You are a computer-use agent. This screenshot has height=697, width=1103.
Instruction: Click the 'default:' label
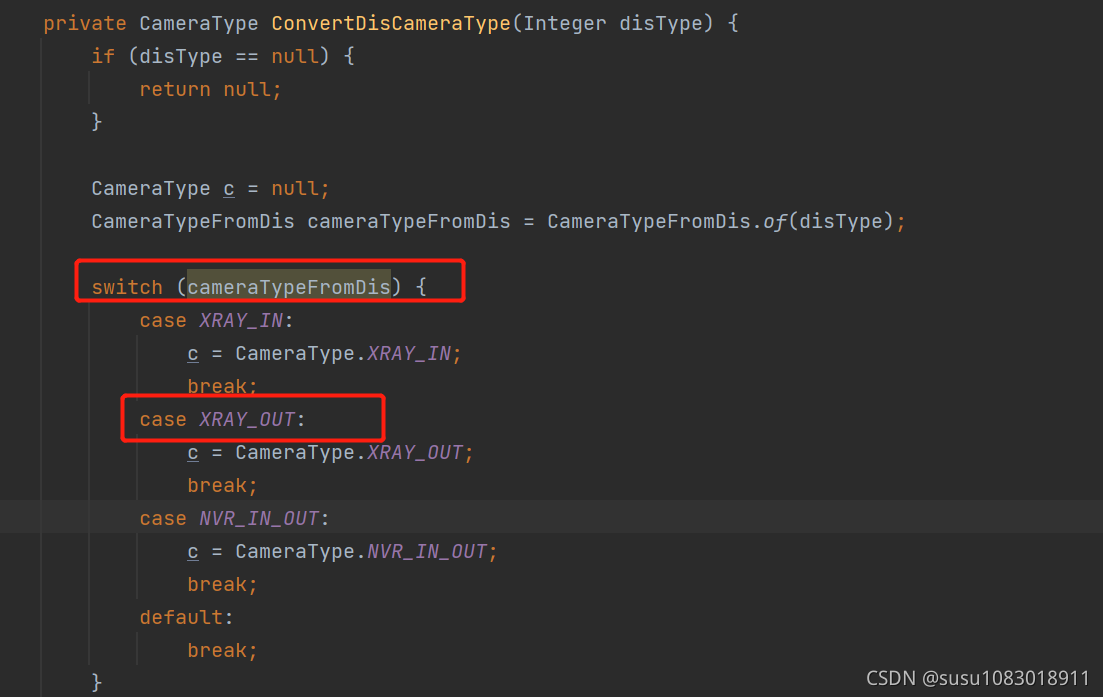(x=186, y=618)
